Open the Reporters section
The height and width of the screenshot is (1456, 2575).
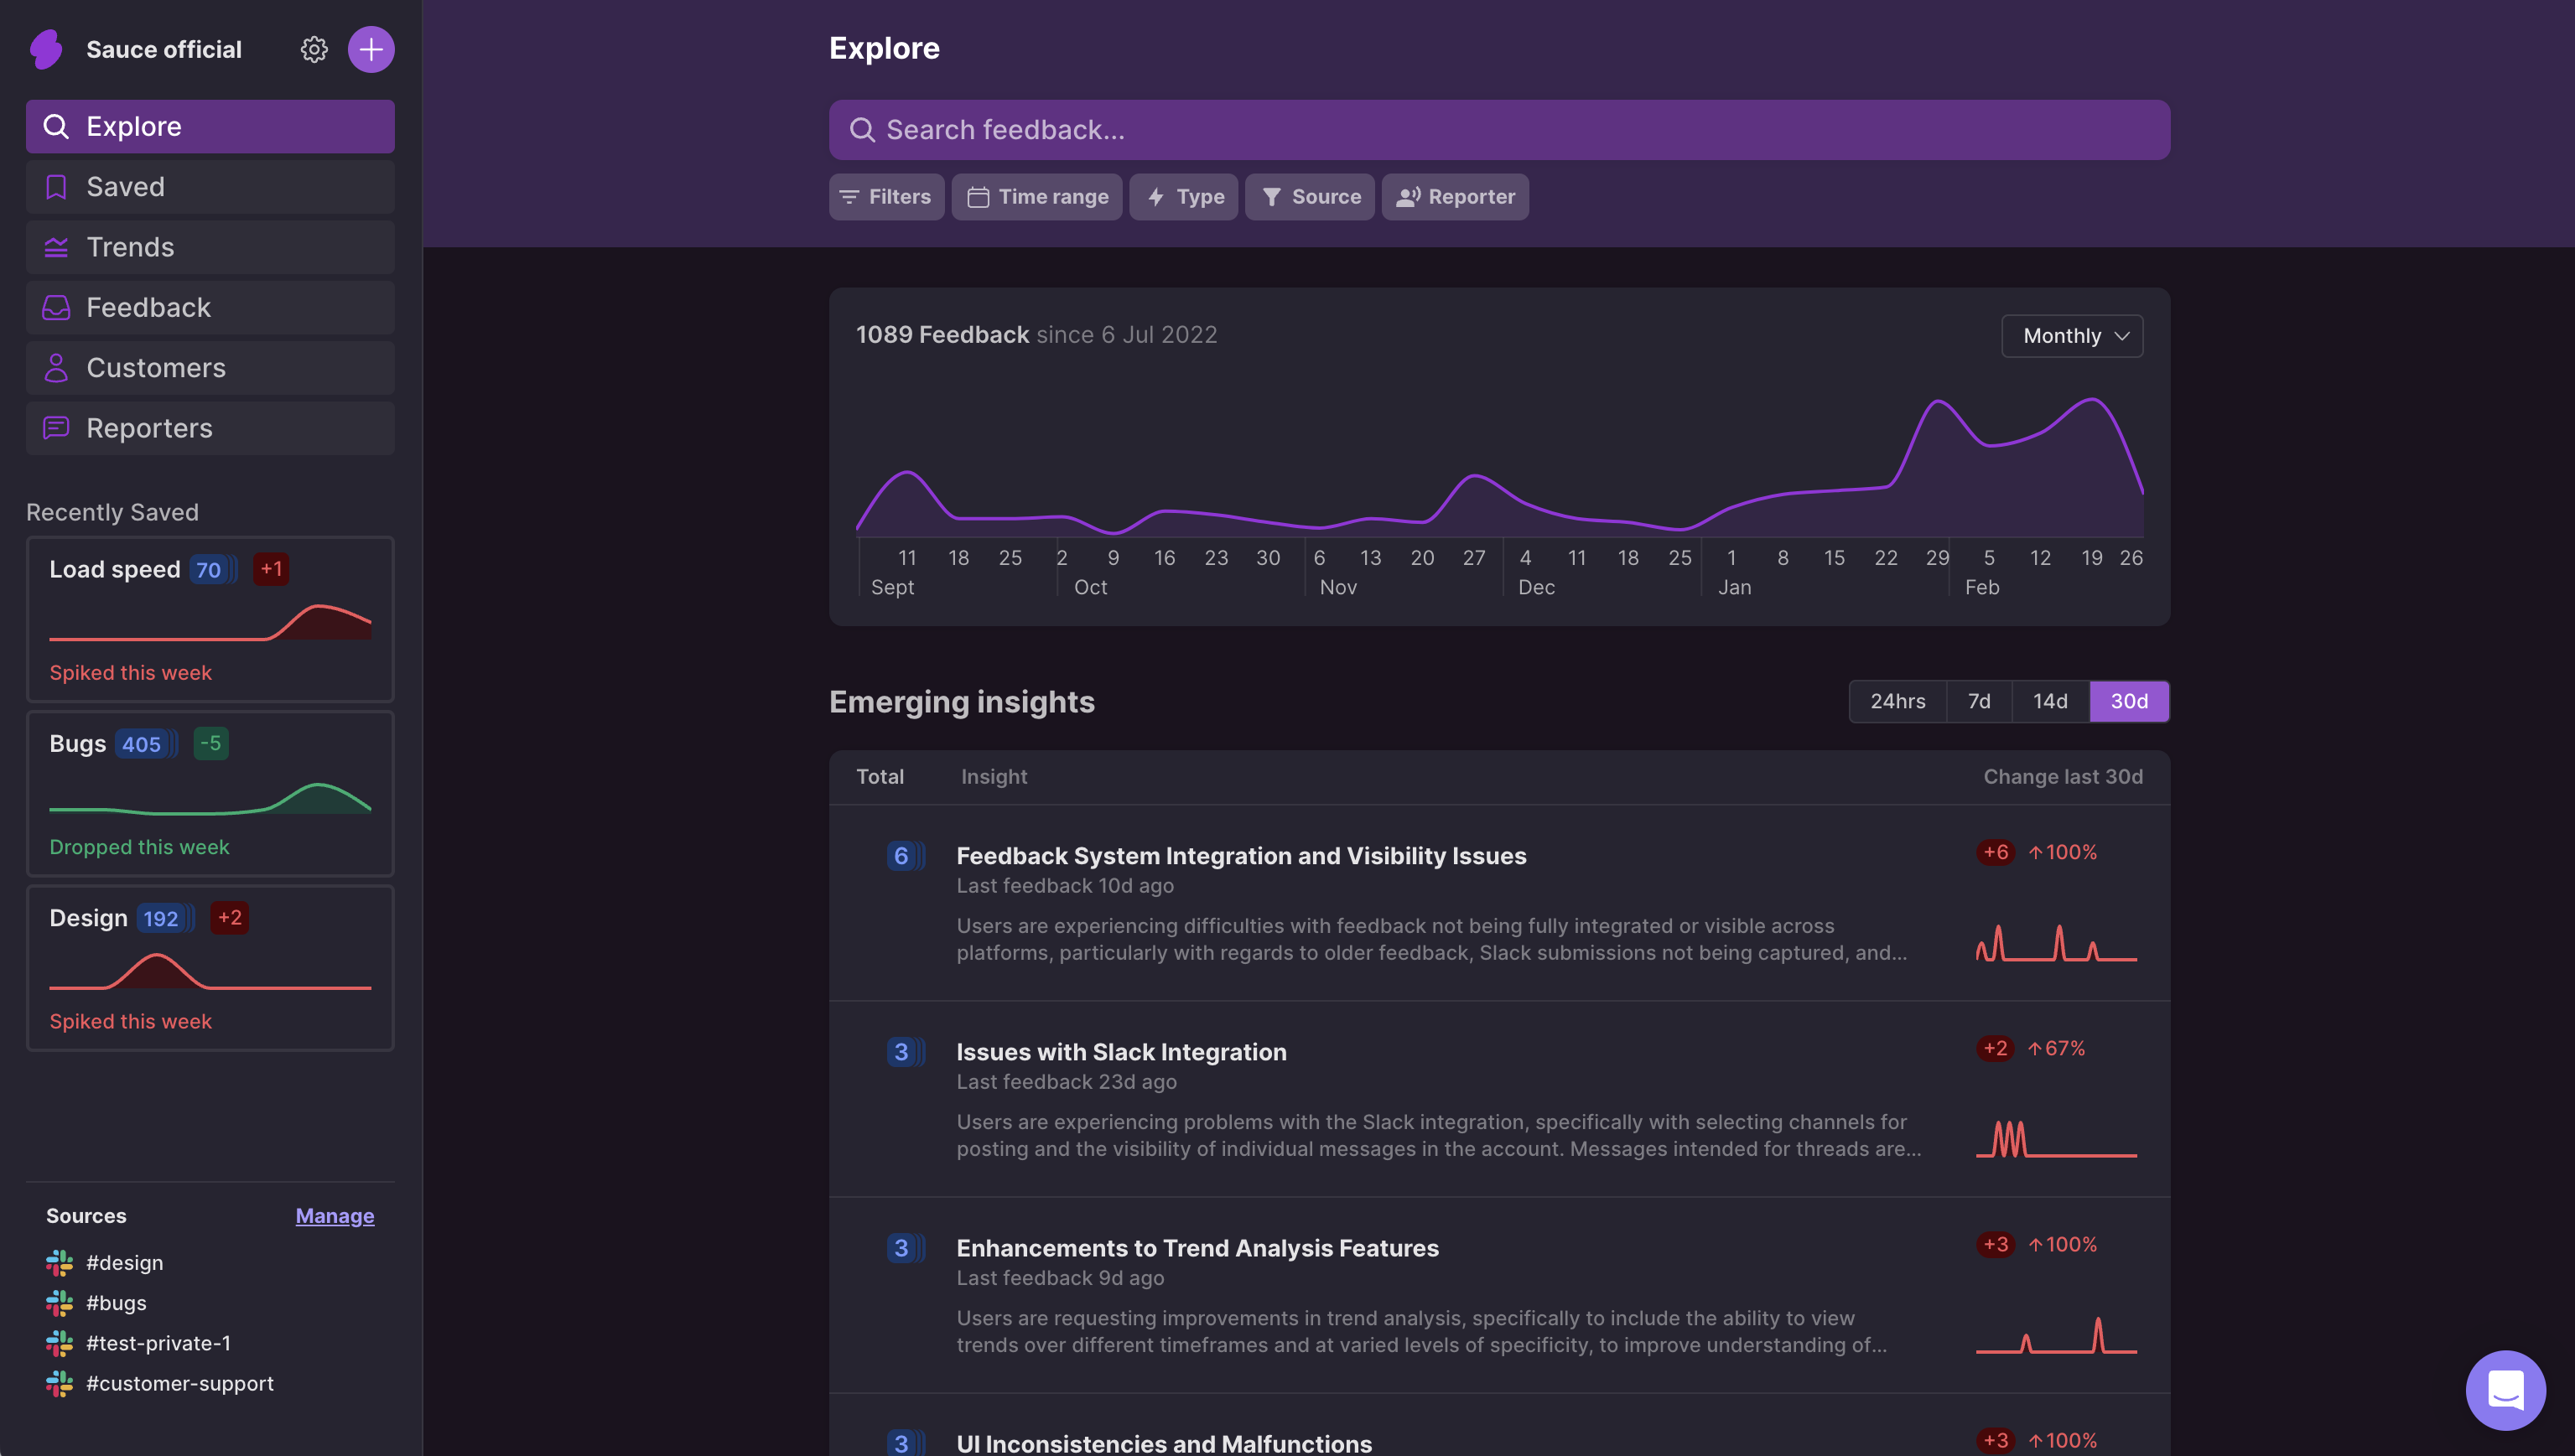[210, 428]
